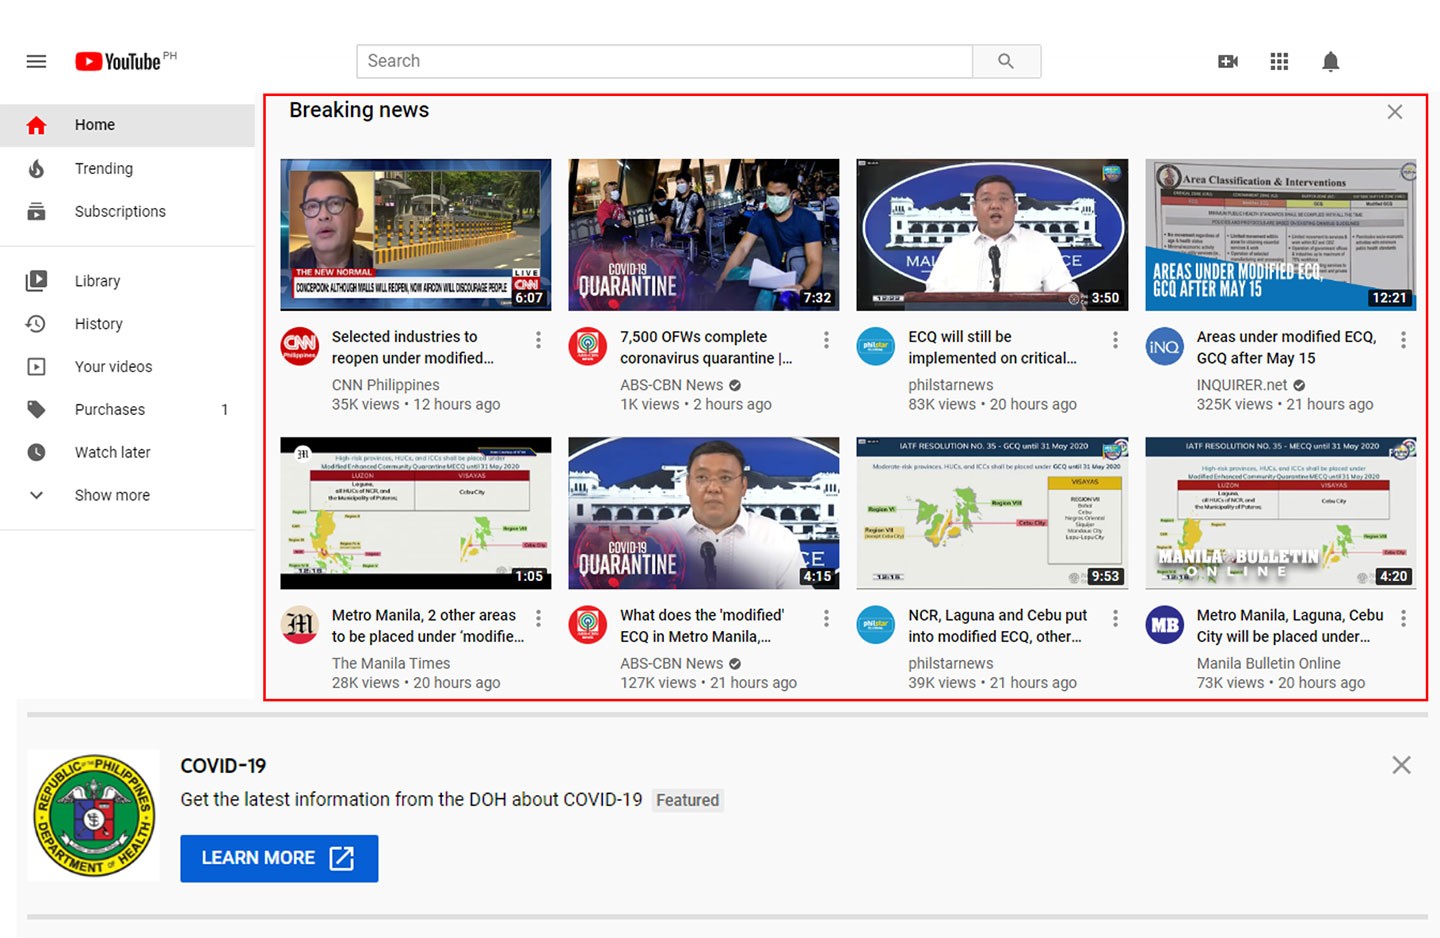Open options for INQUIRER.net video
Viewport: 1440px width, 938px height.
click(1403, 340)
